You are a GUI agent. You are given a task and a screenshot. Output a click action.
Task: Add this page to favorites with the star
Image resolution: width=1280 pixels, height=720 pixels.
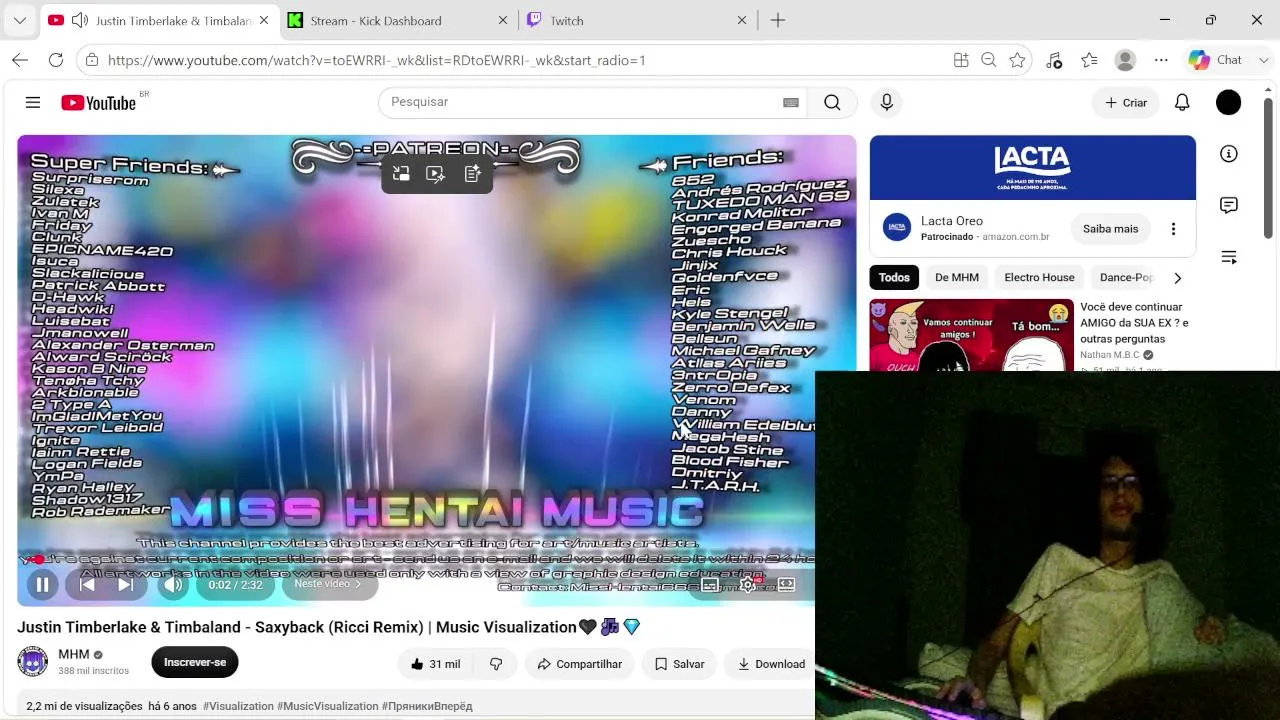[1017, 60]
